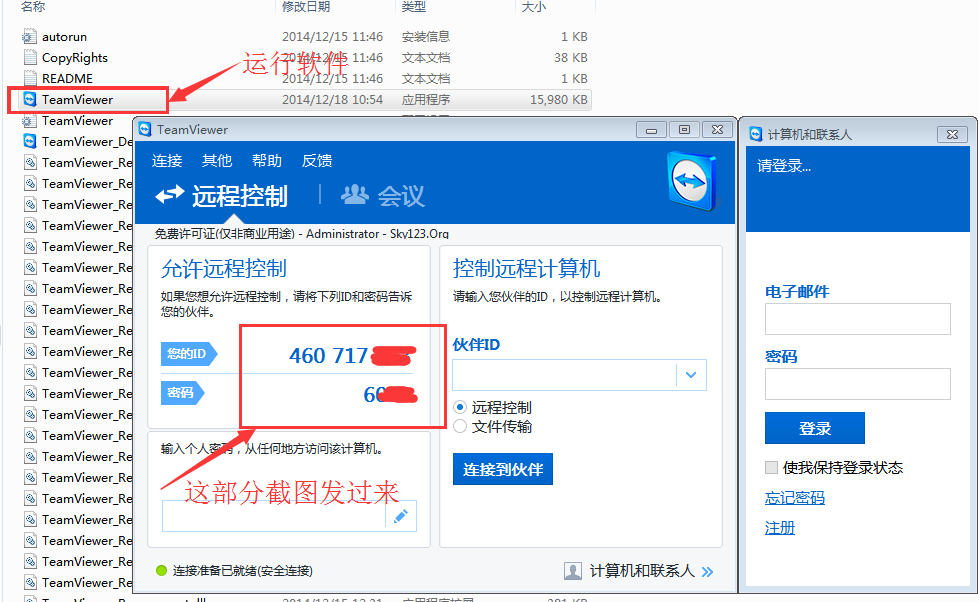The height and width of the screenshot is (602, 979).
Task: Focus the 密码 input field in the login panel
Action: (x=857, y=384)
